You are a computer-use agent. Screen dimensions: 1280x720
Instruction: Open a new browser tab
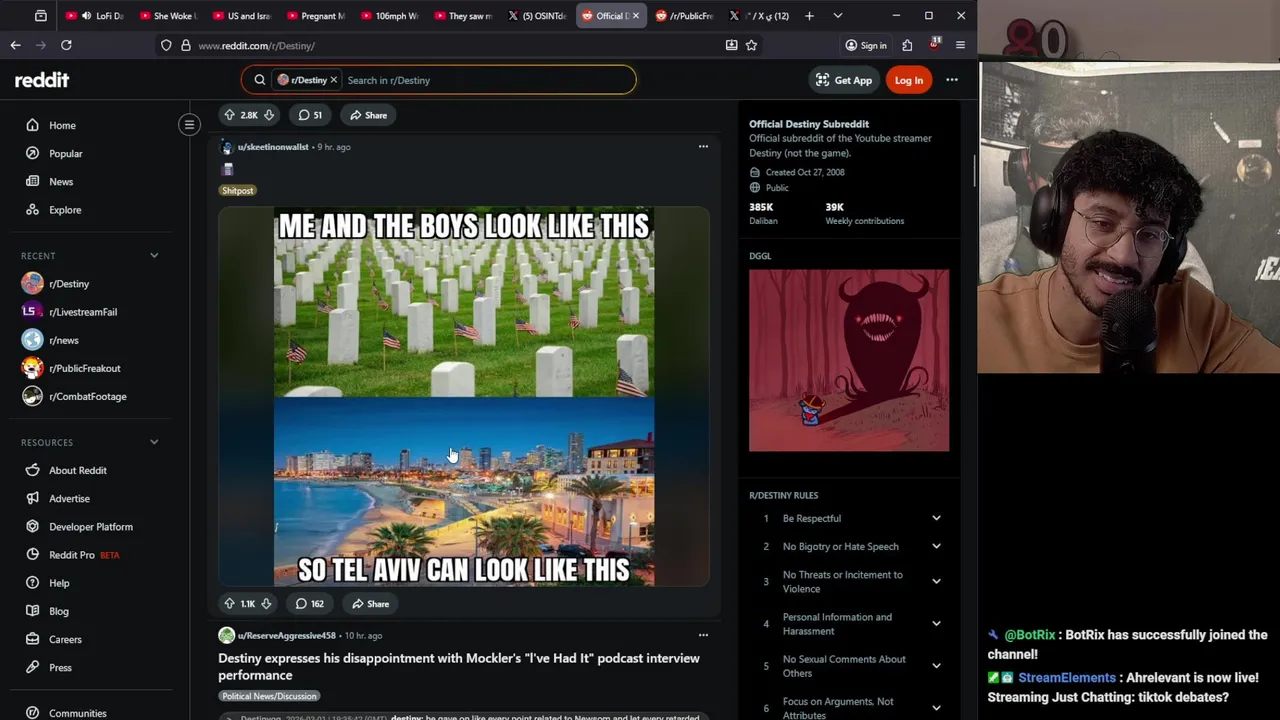(809, 16)
